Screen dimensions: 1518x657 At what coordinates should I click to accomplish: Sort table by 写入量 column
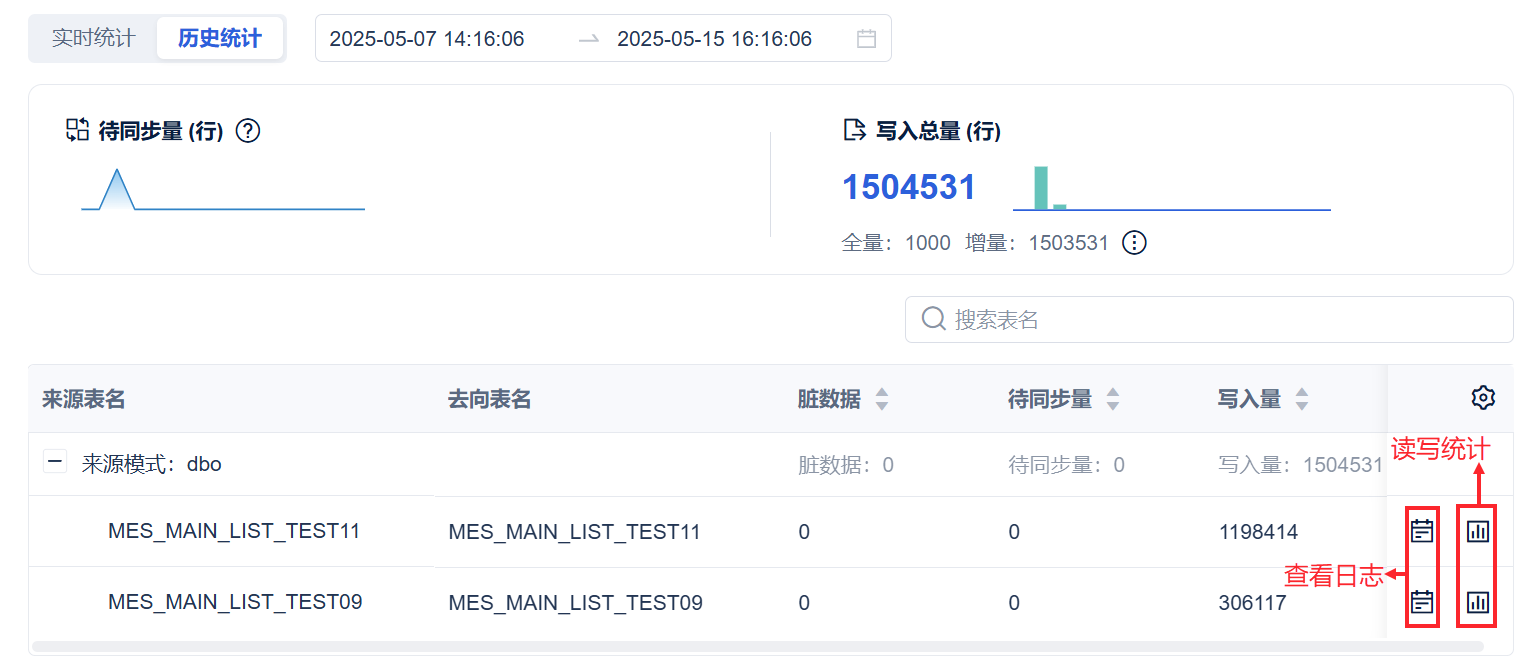point(1301,399)
